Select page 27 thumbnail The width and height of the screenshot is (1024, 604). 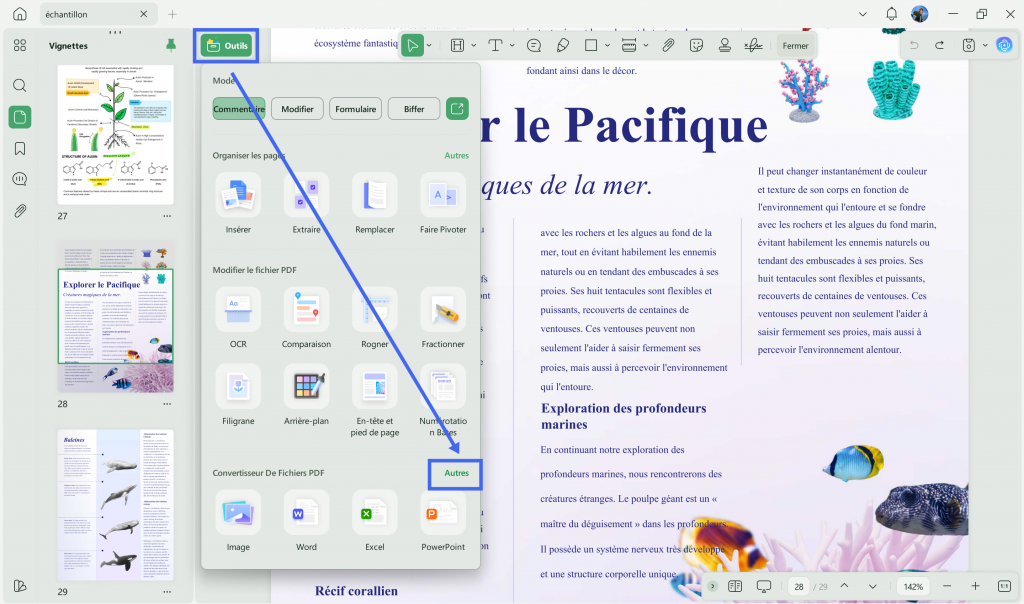click(x=116, y=135)
